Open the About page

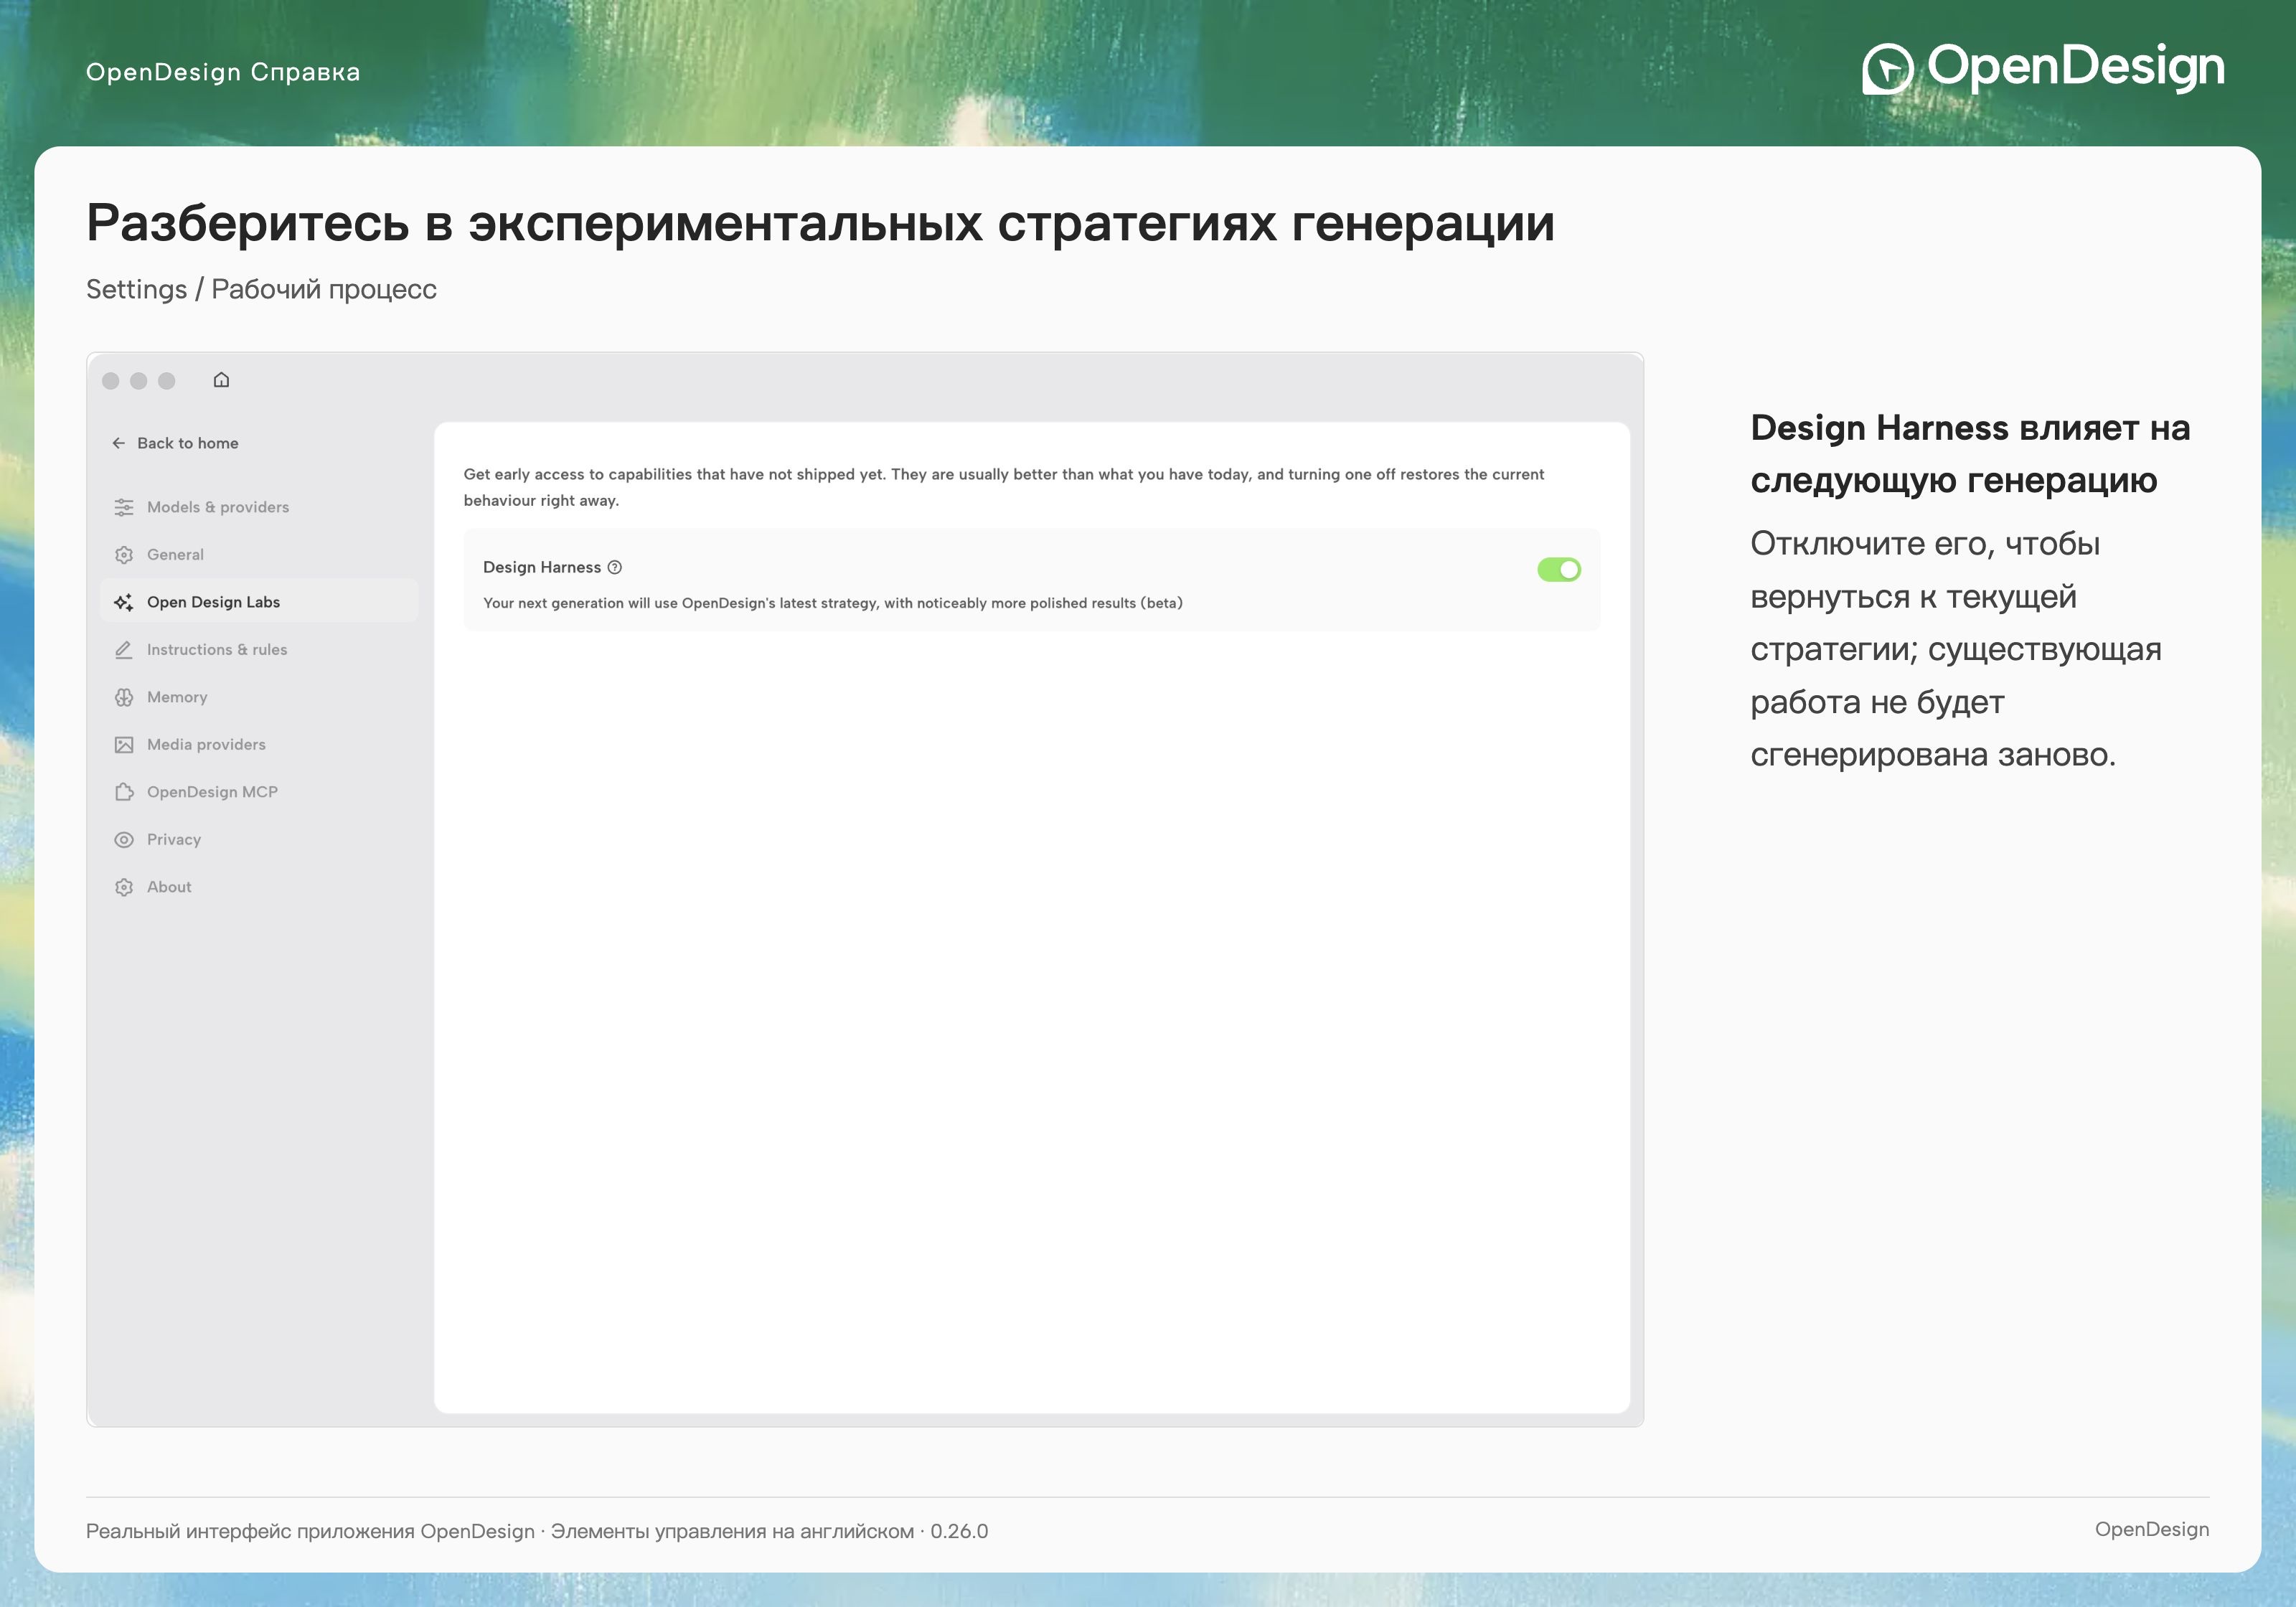(259, 887)
